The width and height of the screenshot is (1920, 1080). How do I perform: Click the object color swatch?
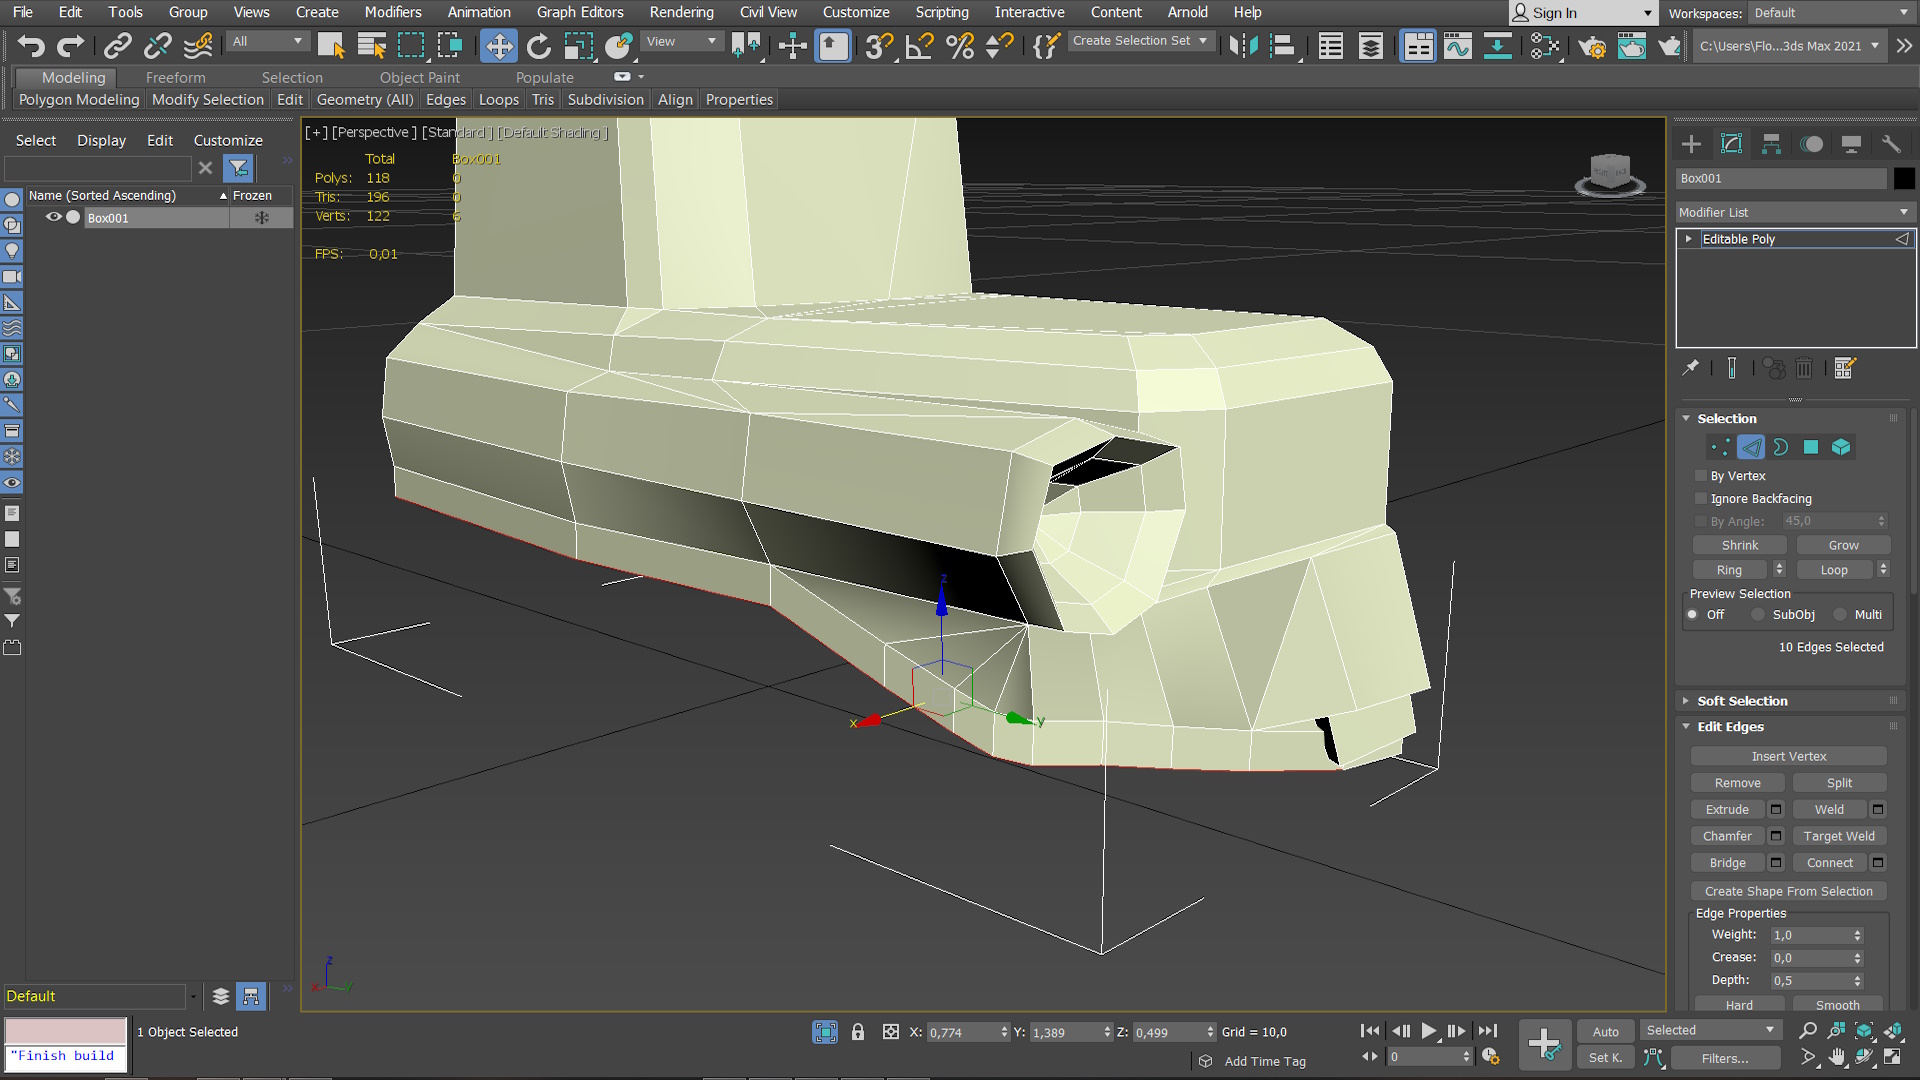[1904, 178]
